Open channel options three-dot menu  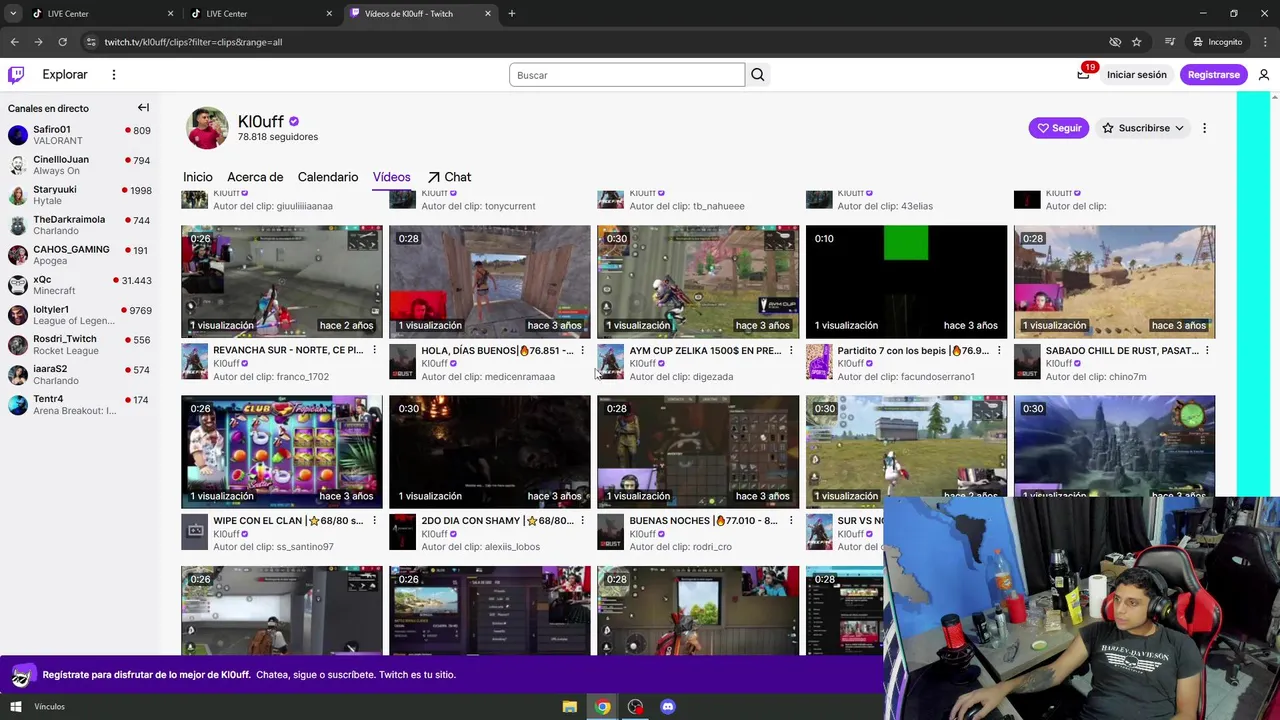pyautogui.click(x=1204, y=128)
